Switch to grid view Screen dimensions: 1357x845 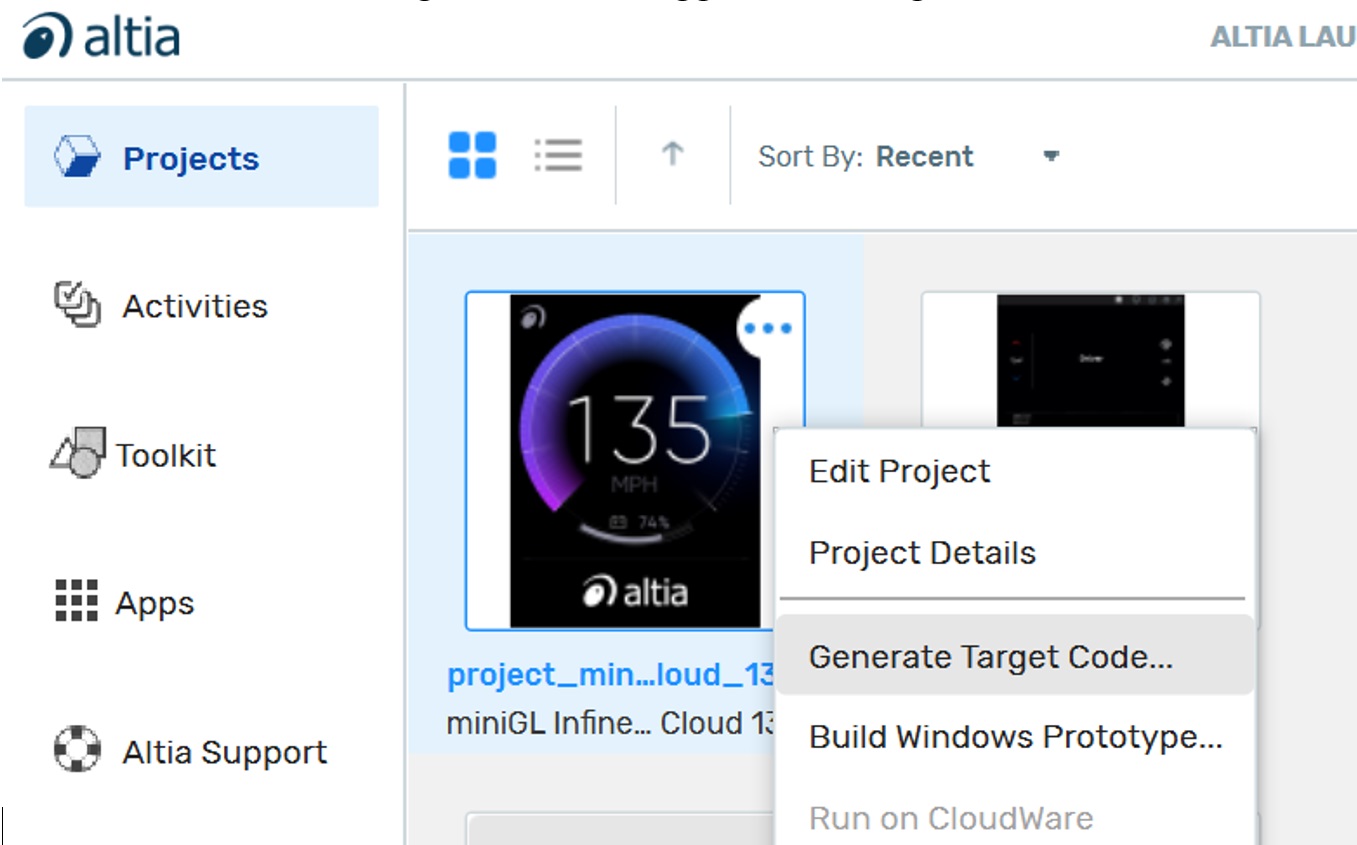coord(472,155)
